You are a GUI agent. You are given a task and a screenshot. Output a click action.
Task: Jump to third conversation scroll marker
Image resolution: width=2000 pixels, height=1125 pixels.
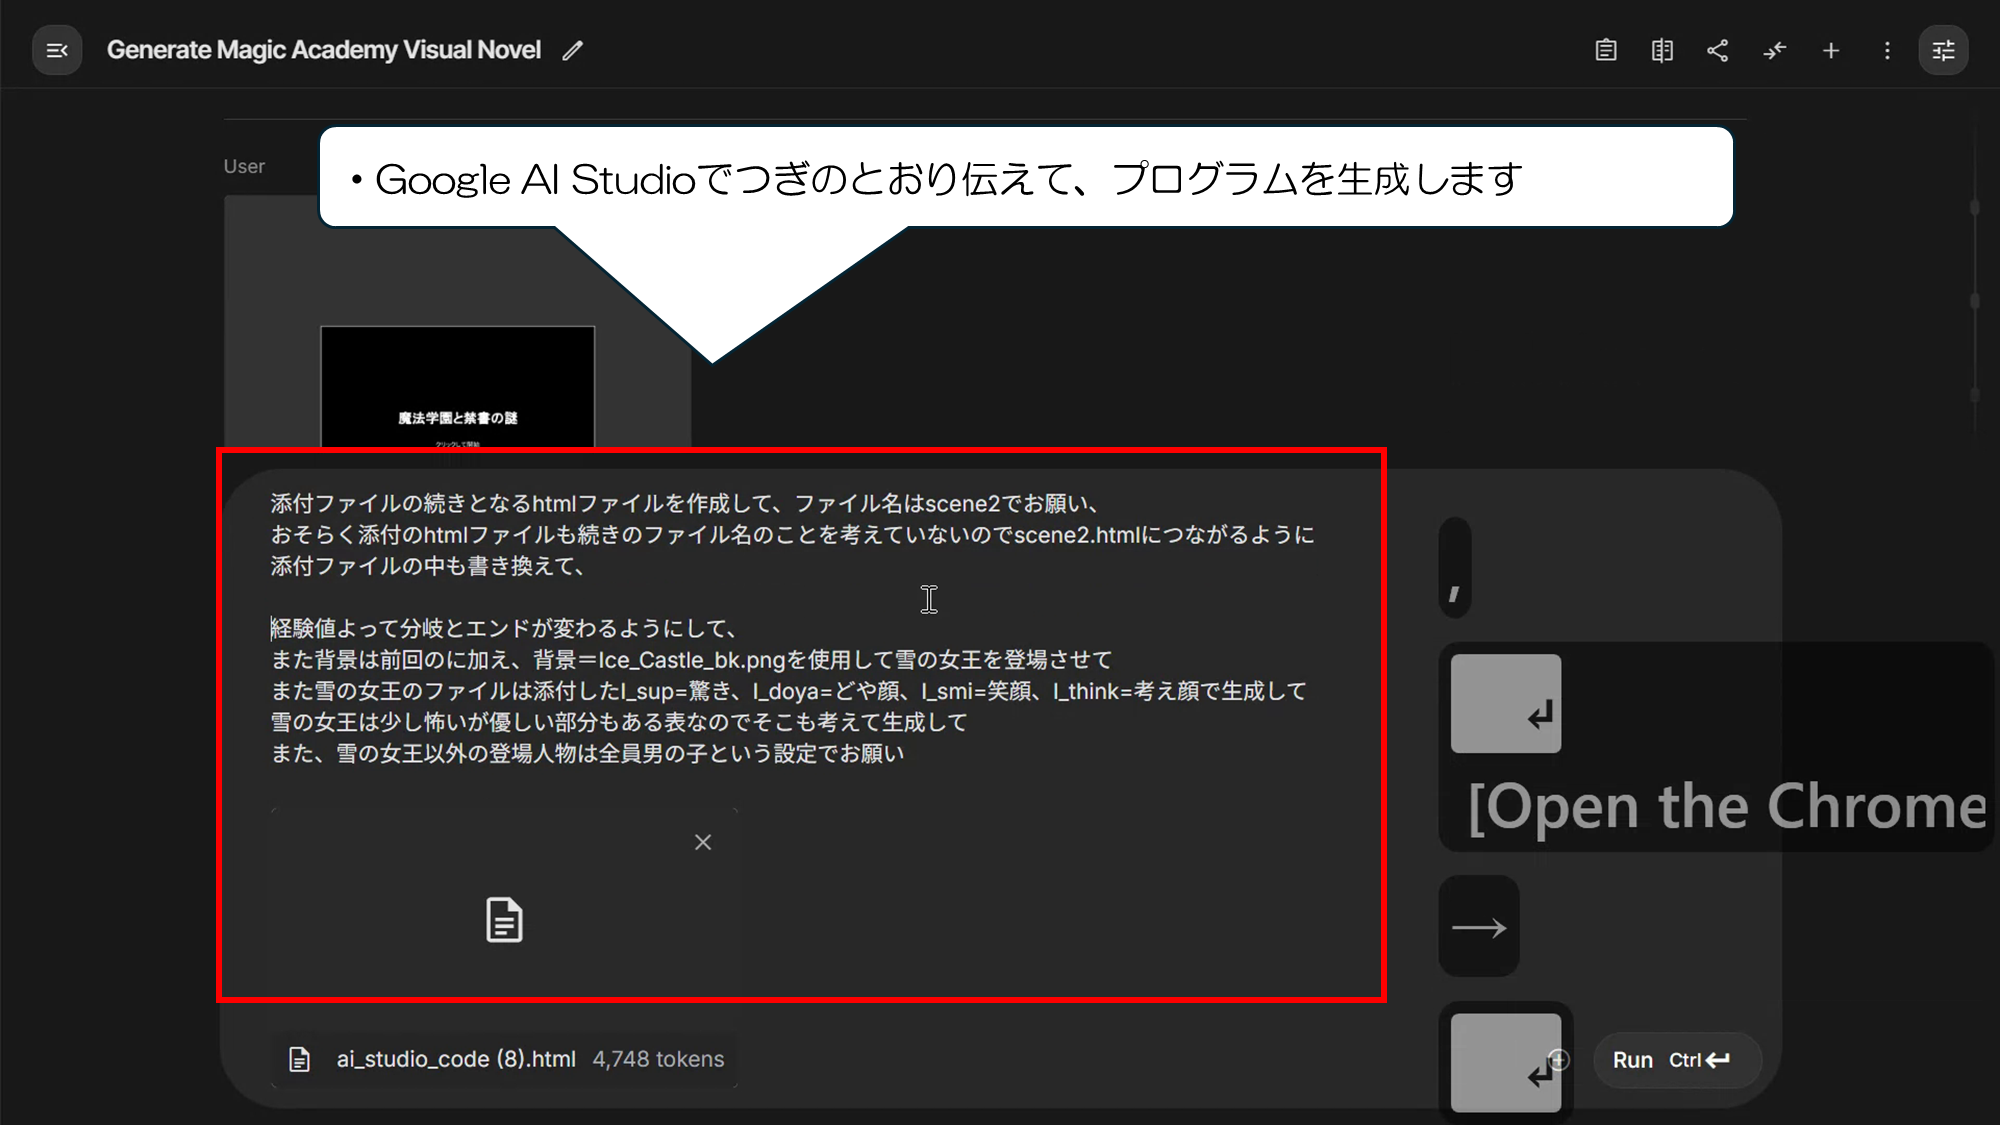[x=1974, y=394]
